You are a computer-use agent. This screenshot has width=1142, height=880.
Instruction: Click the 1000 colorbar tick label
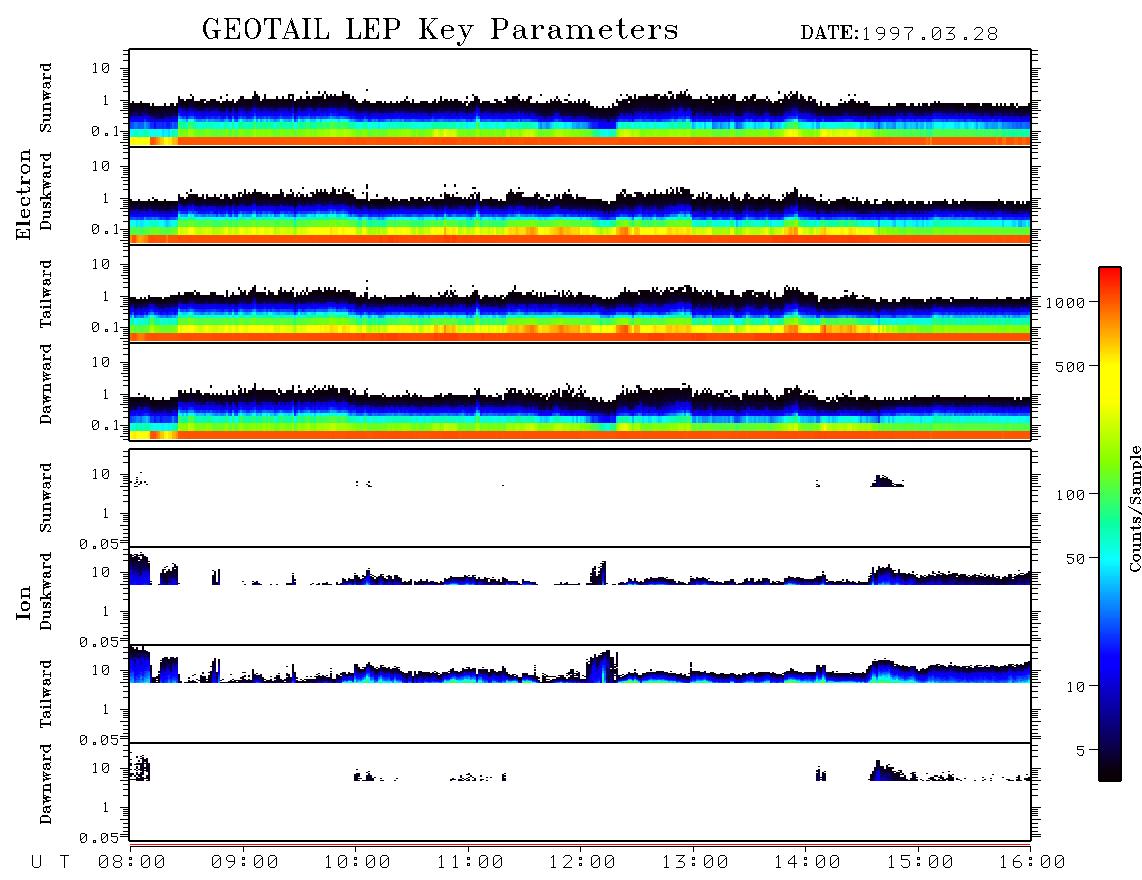click(1065, 302)
